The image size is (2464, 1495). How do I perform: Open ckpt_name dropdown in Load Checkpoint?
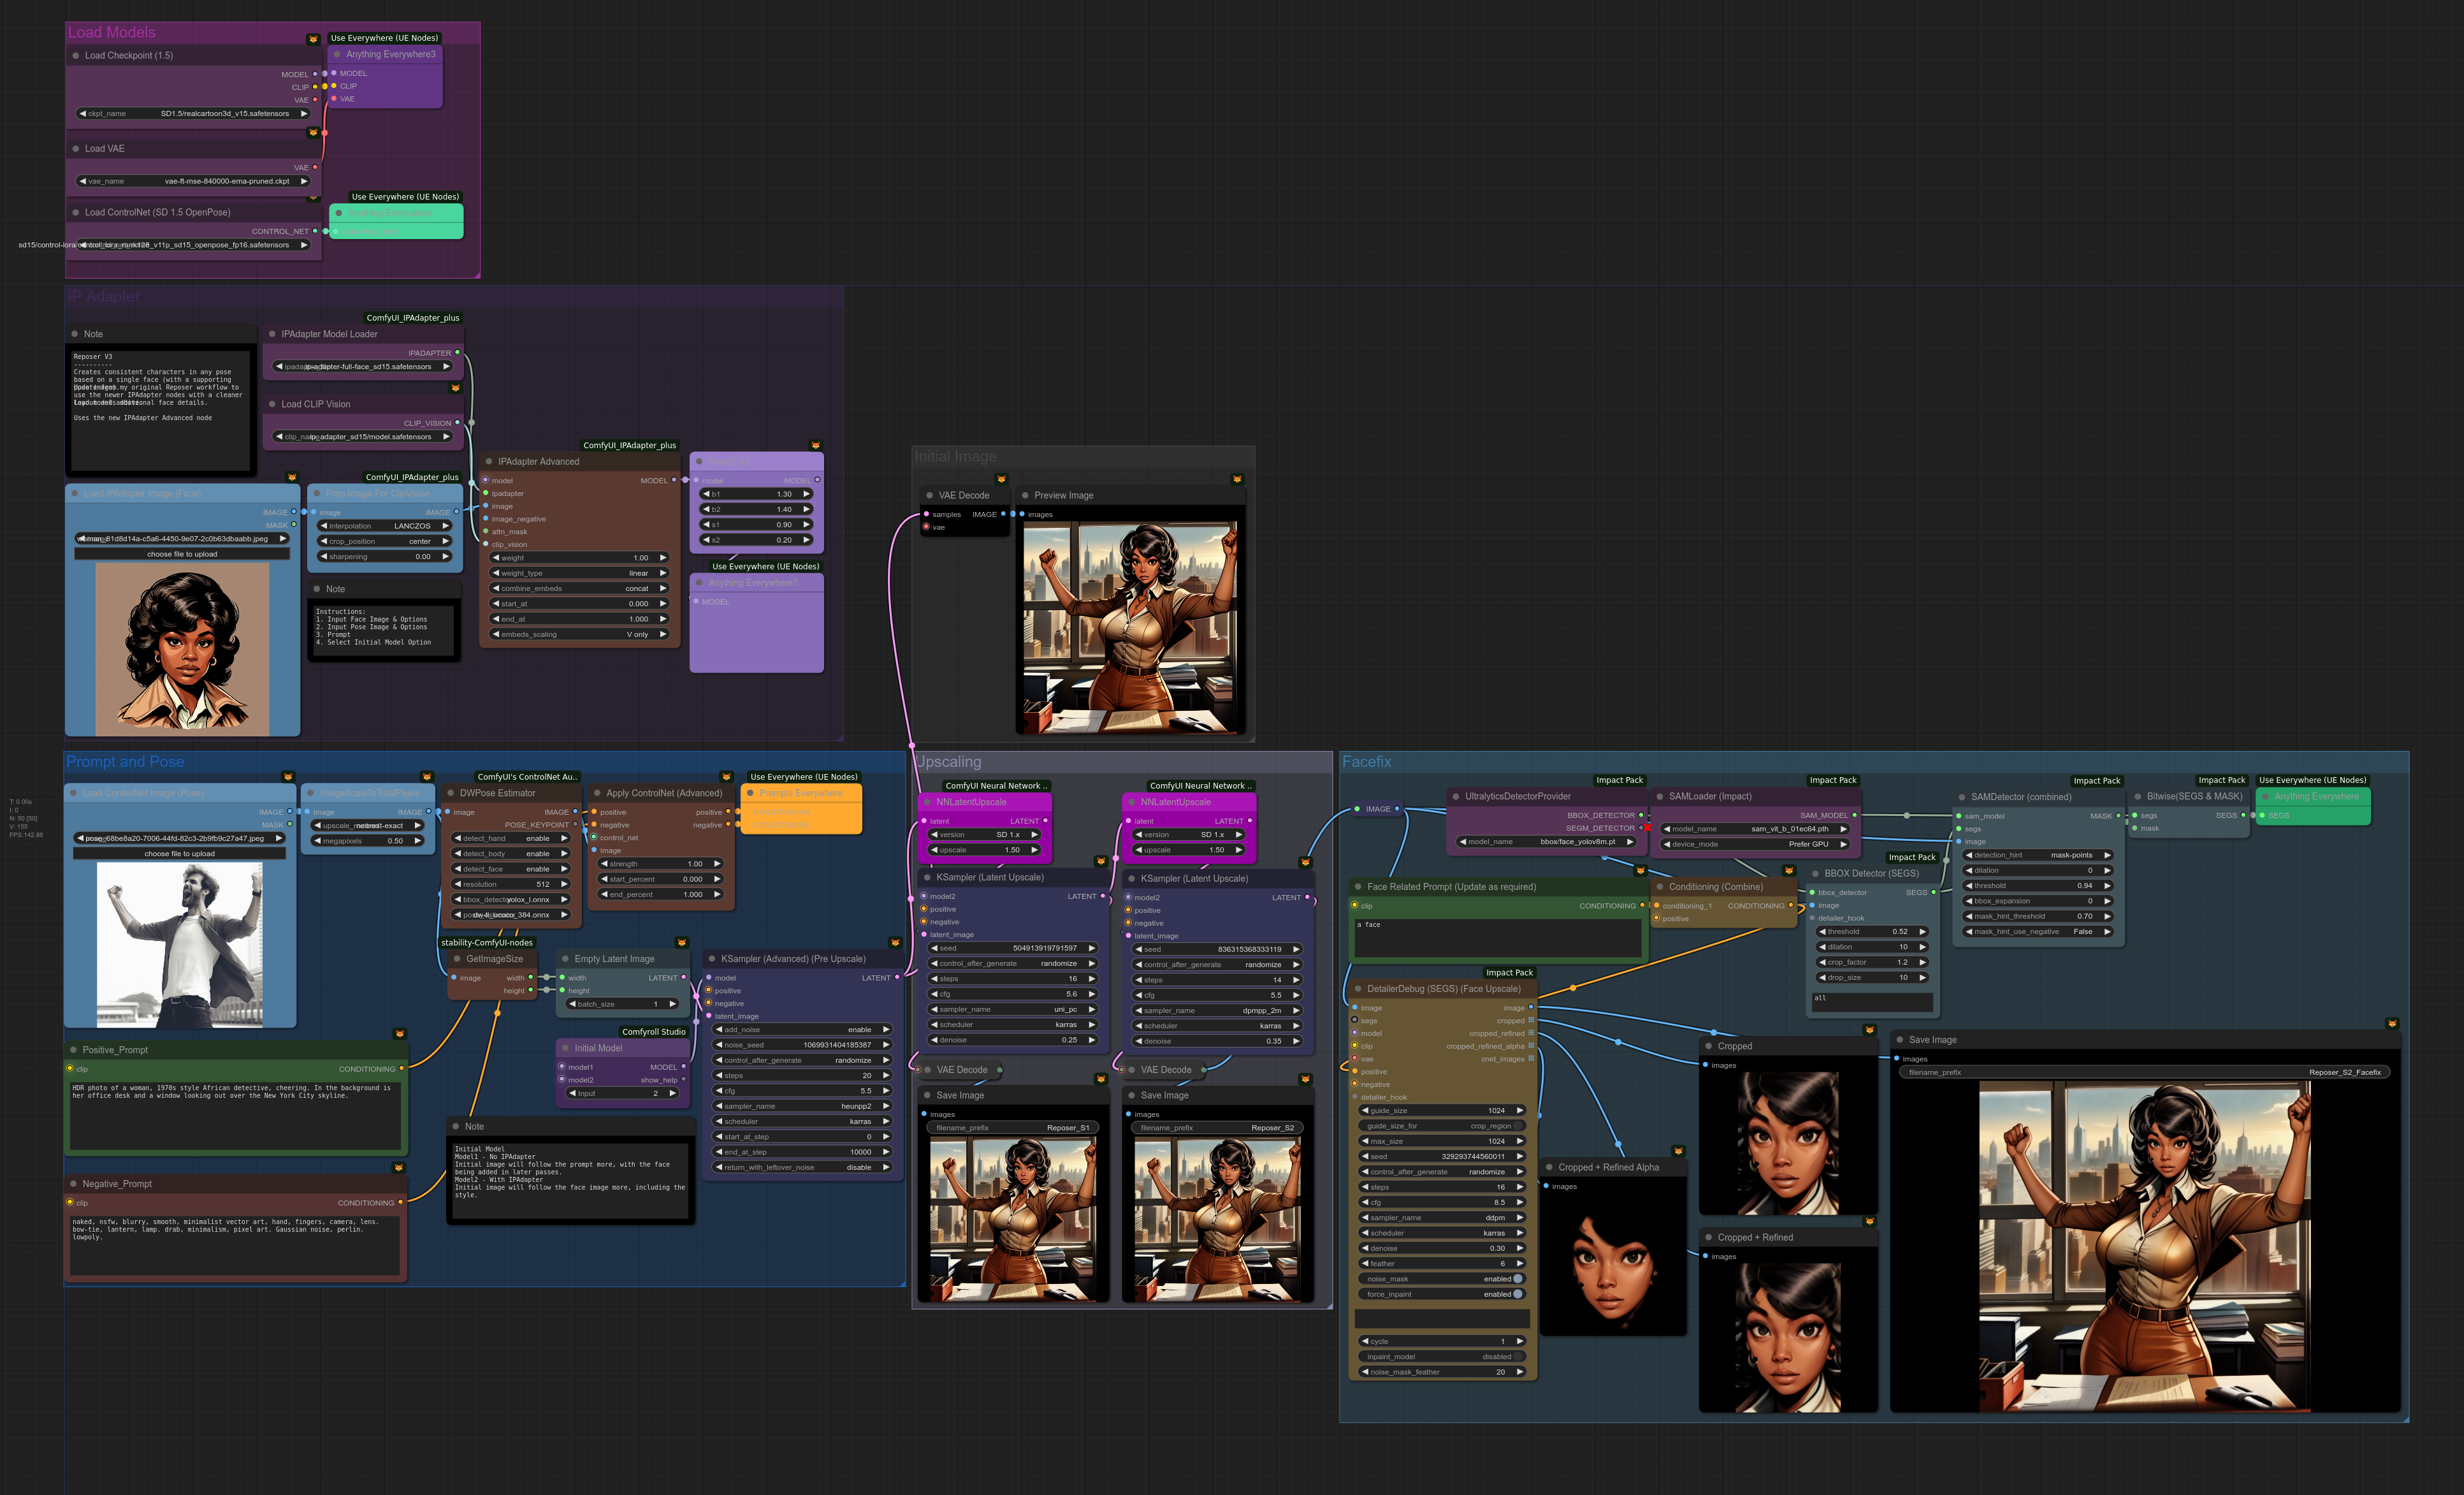(x=193, y=114)
